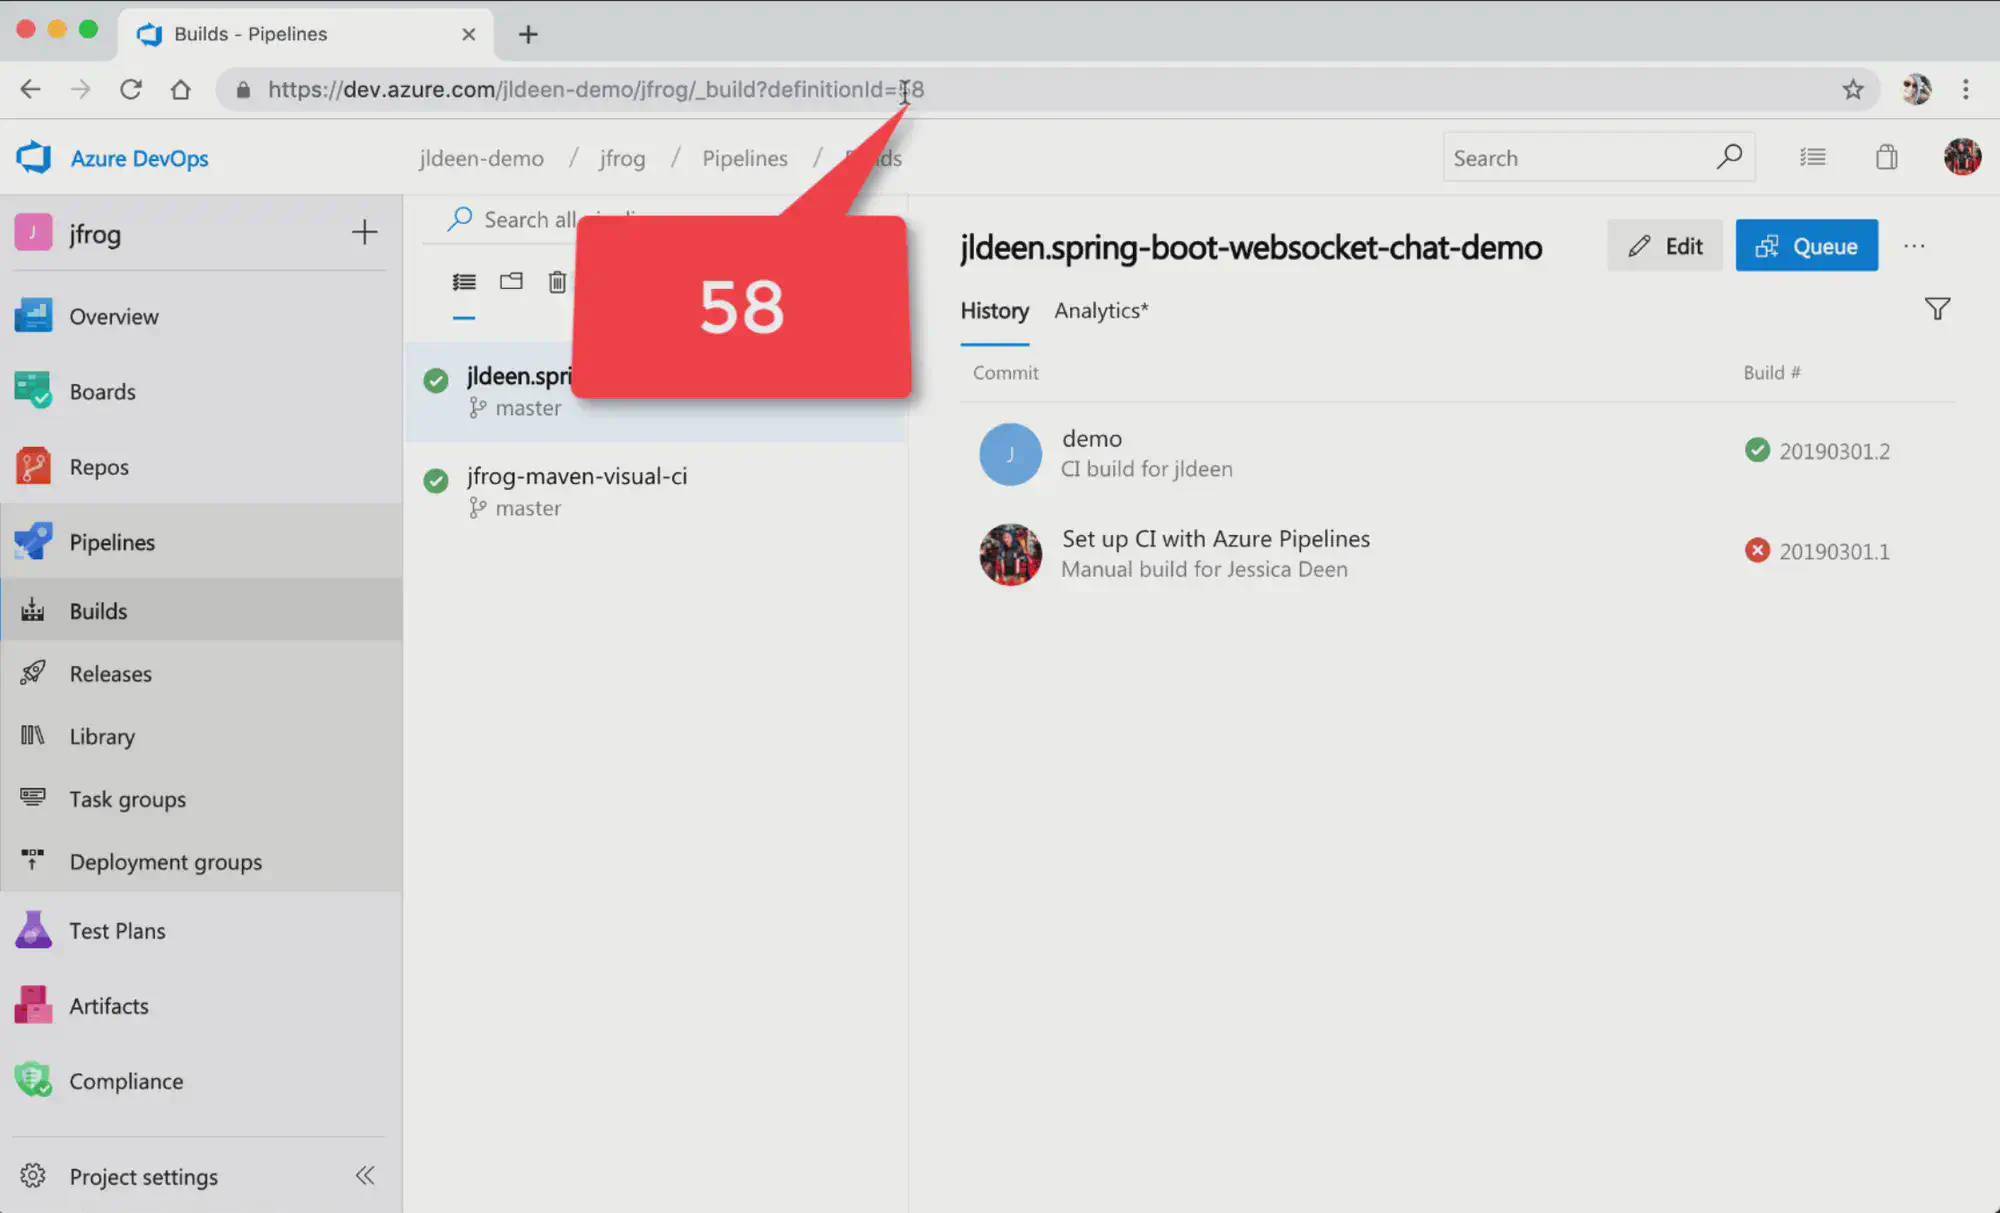Select the Pipelines icon in the sidebar
This screenshot has height=1213, width=2000.
pyautogui.click(x=33, y=541)
